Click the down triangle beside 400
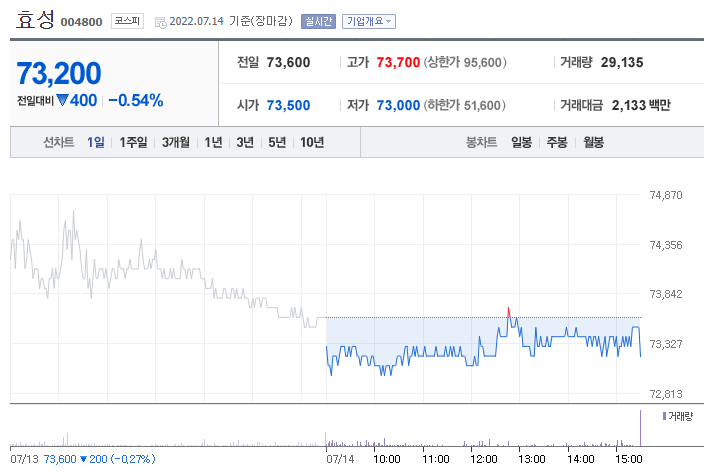This screenshot has width=704, height=472. coord(62,100)
